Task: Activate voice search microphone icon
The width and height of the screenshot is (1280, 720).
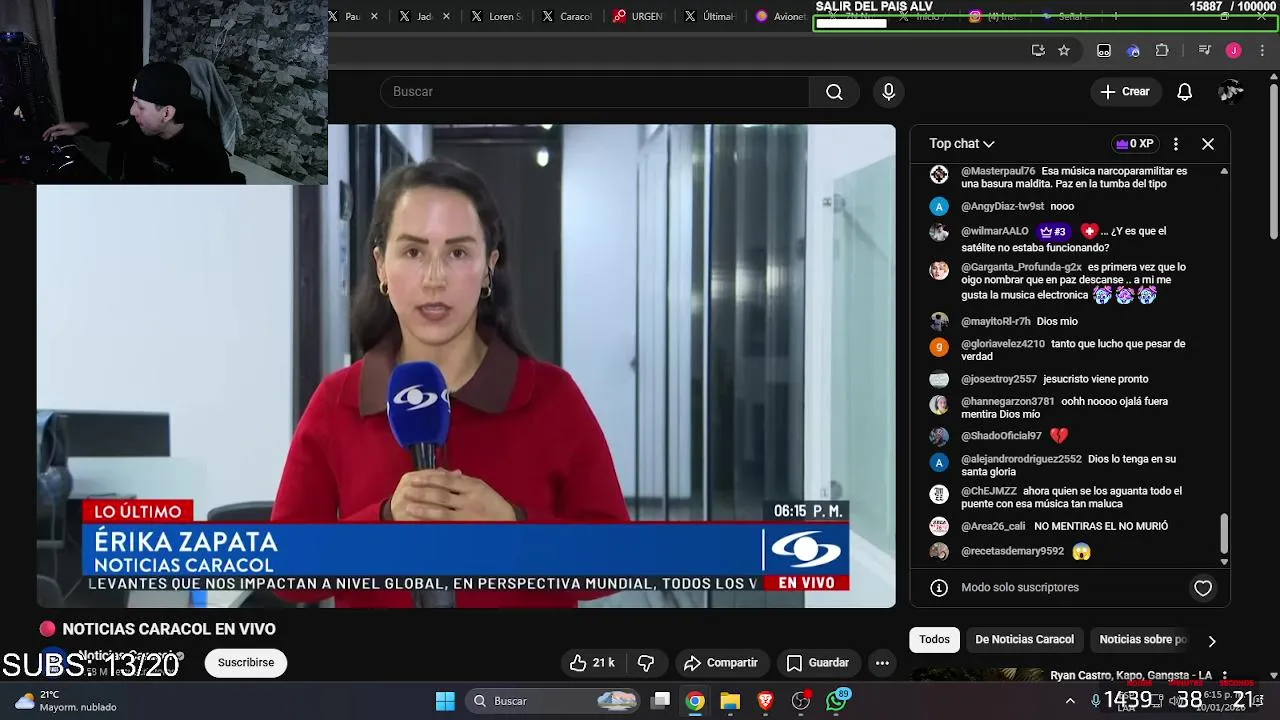Action: tap(888, 92)
